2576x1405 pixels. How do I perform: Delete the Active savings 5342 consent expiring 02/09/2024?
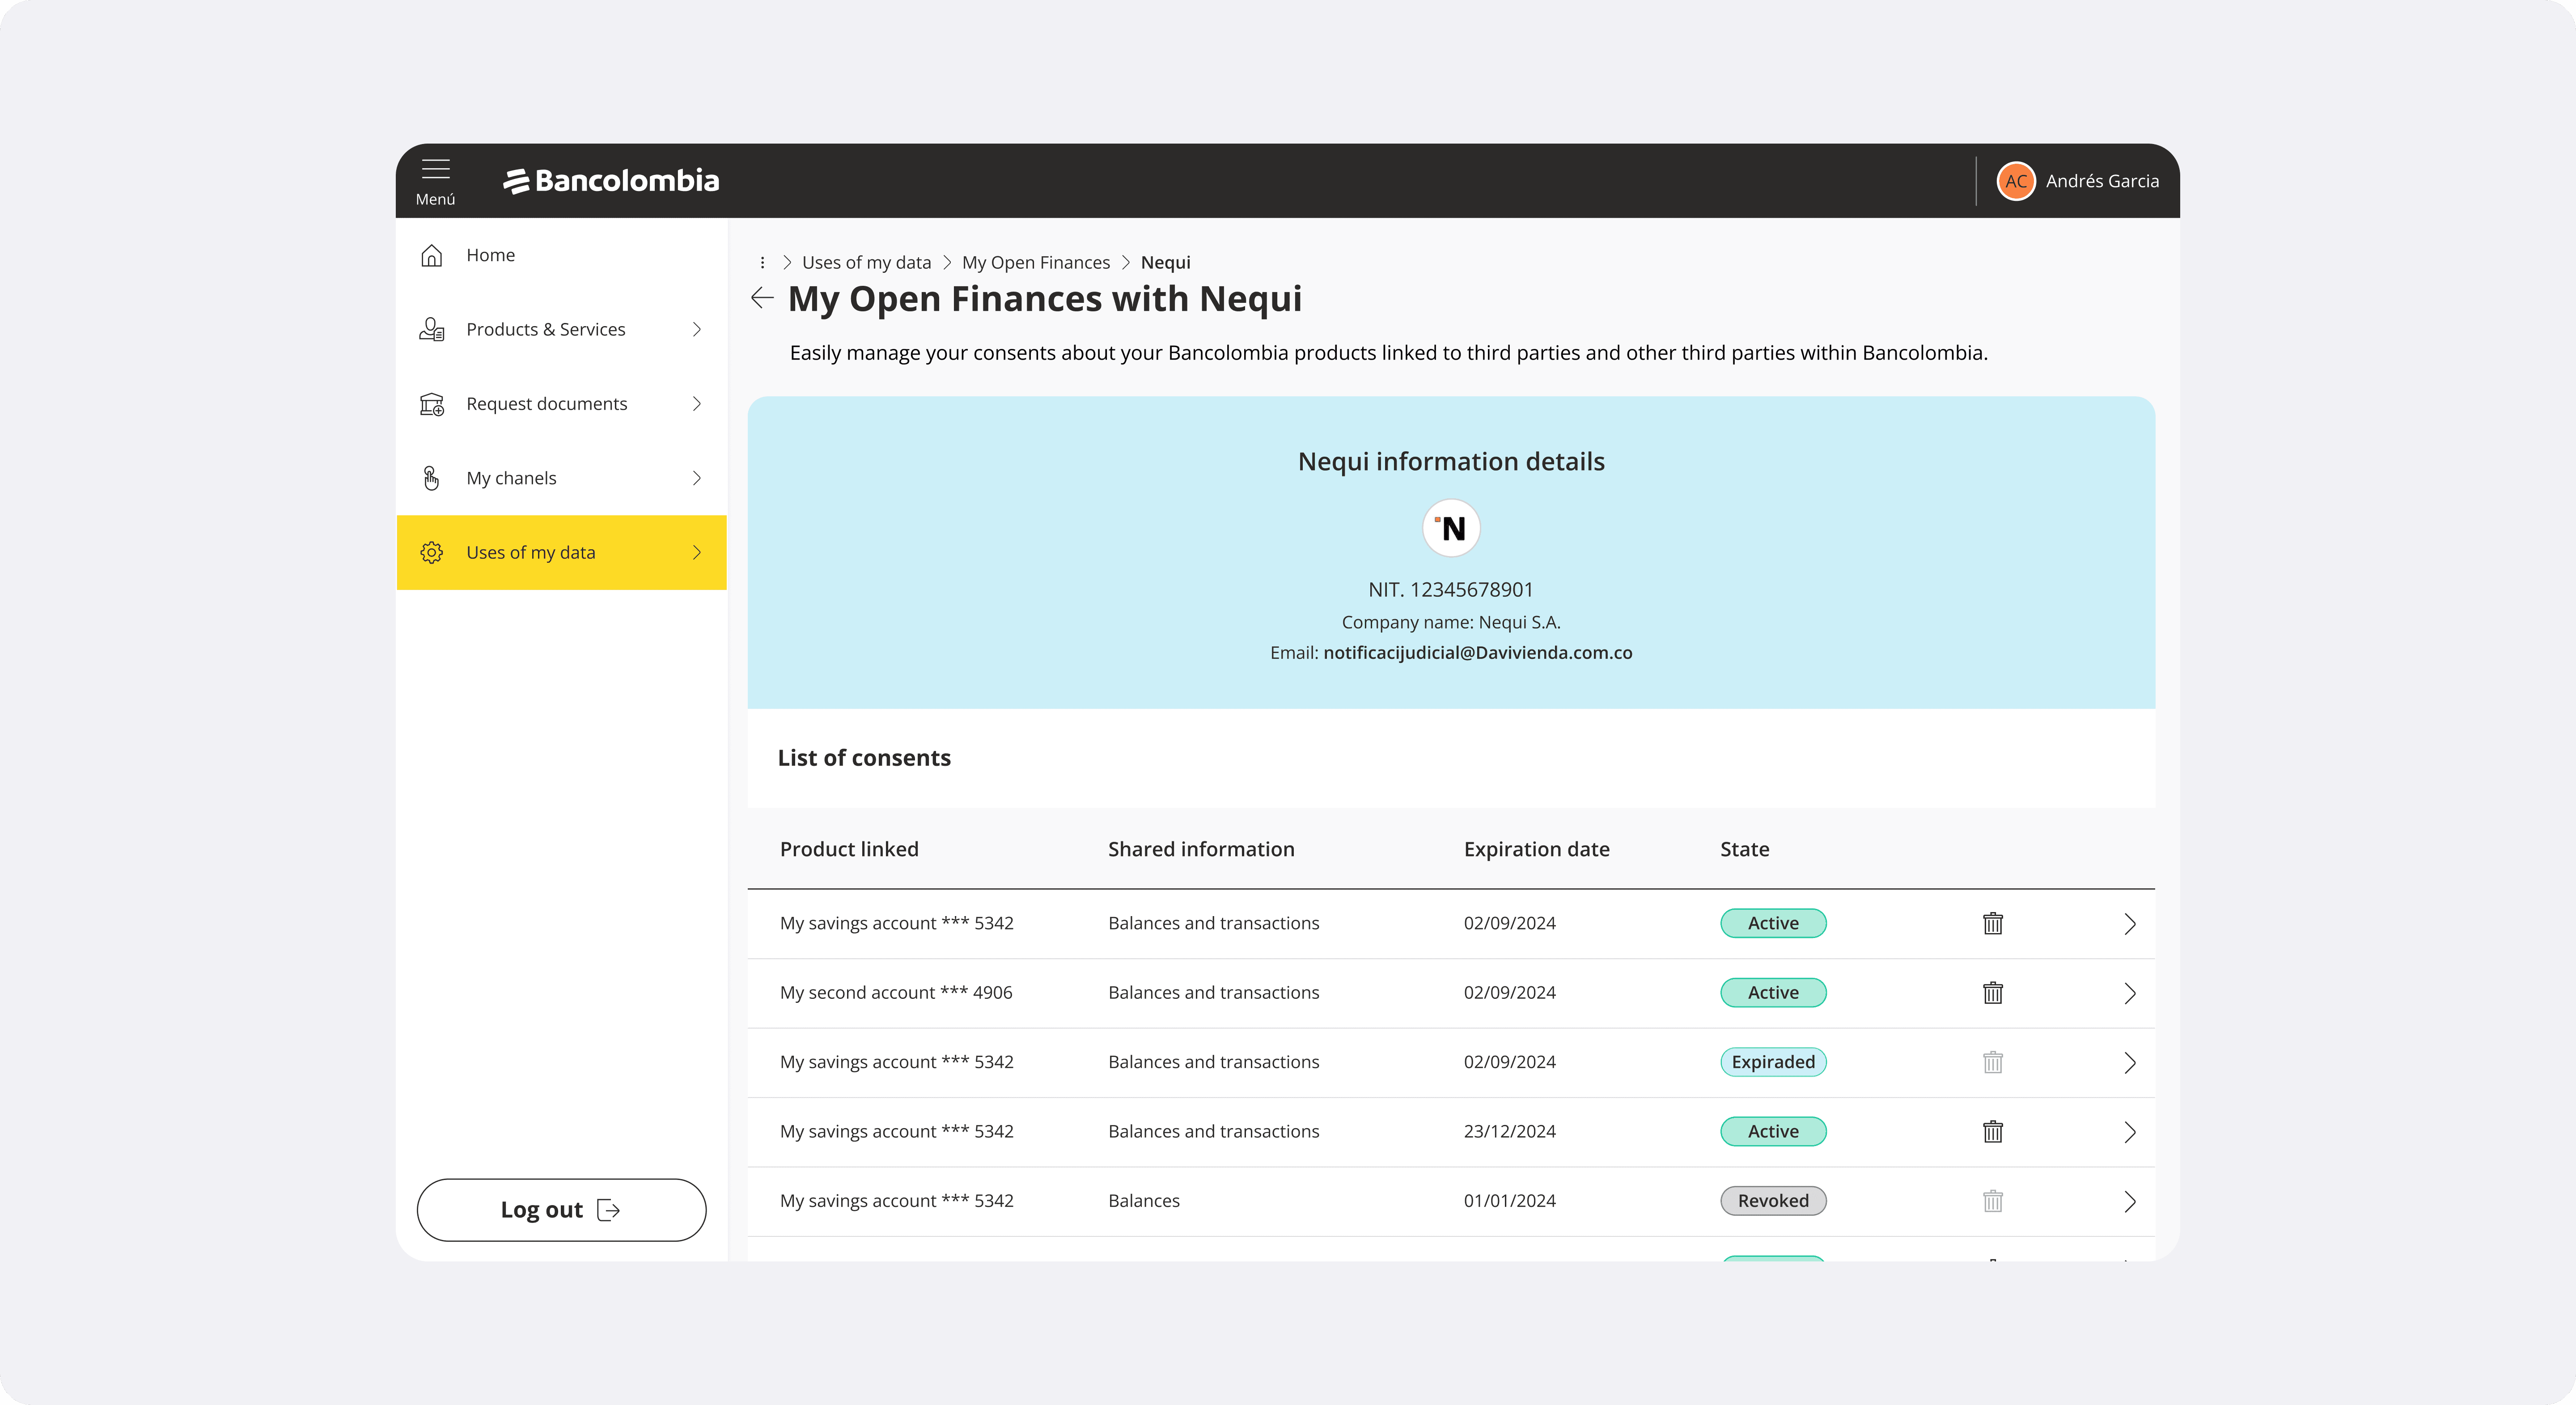click(1993, 923)
